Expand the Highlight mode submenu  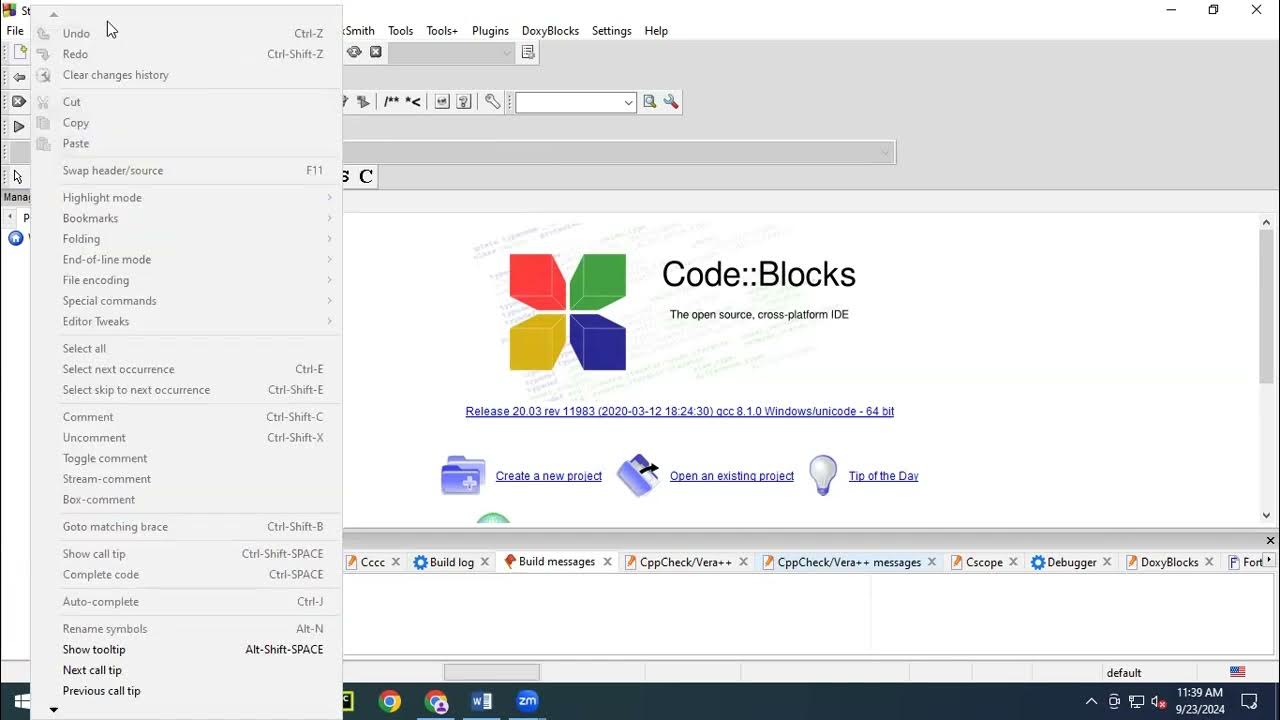tap(187, 197)
